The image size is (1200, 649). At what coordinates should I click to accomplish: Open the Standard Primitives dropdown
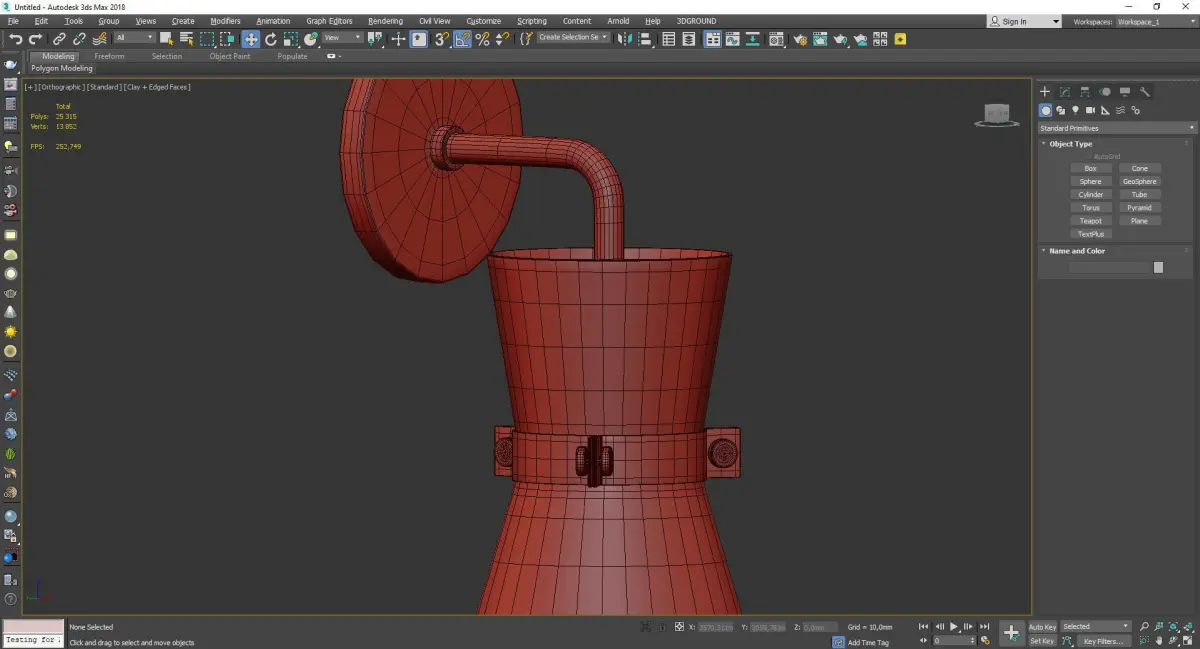click(x=1116, y=128)
